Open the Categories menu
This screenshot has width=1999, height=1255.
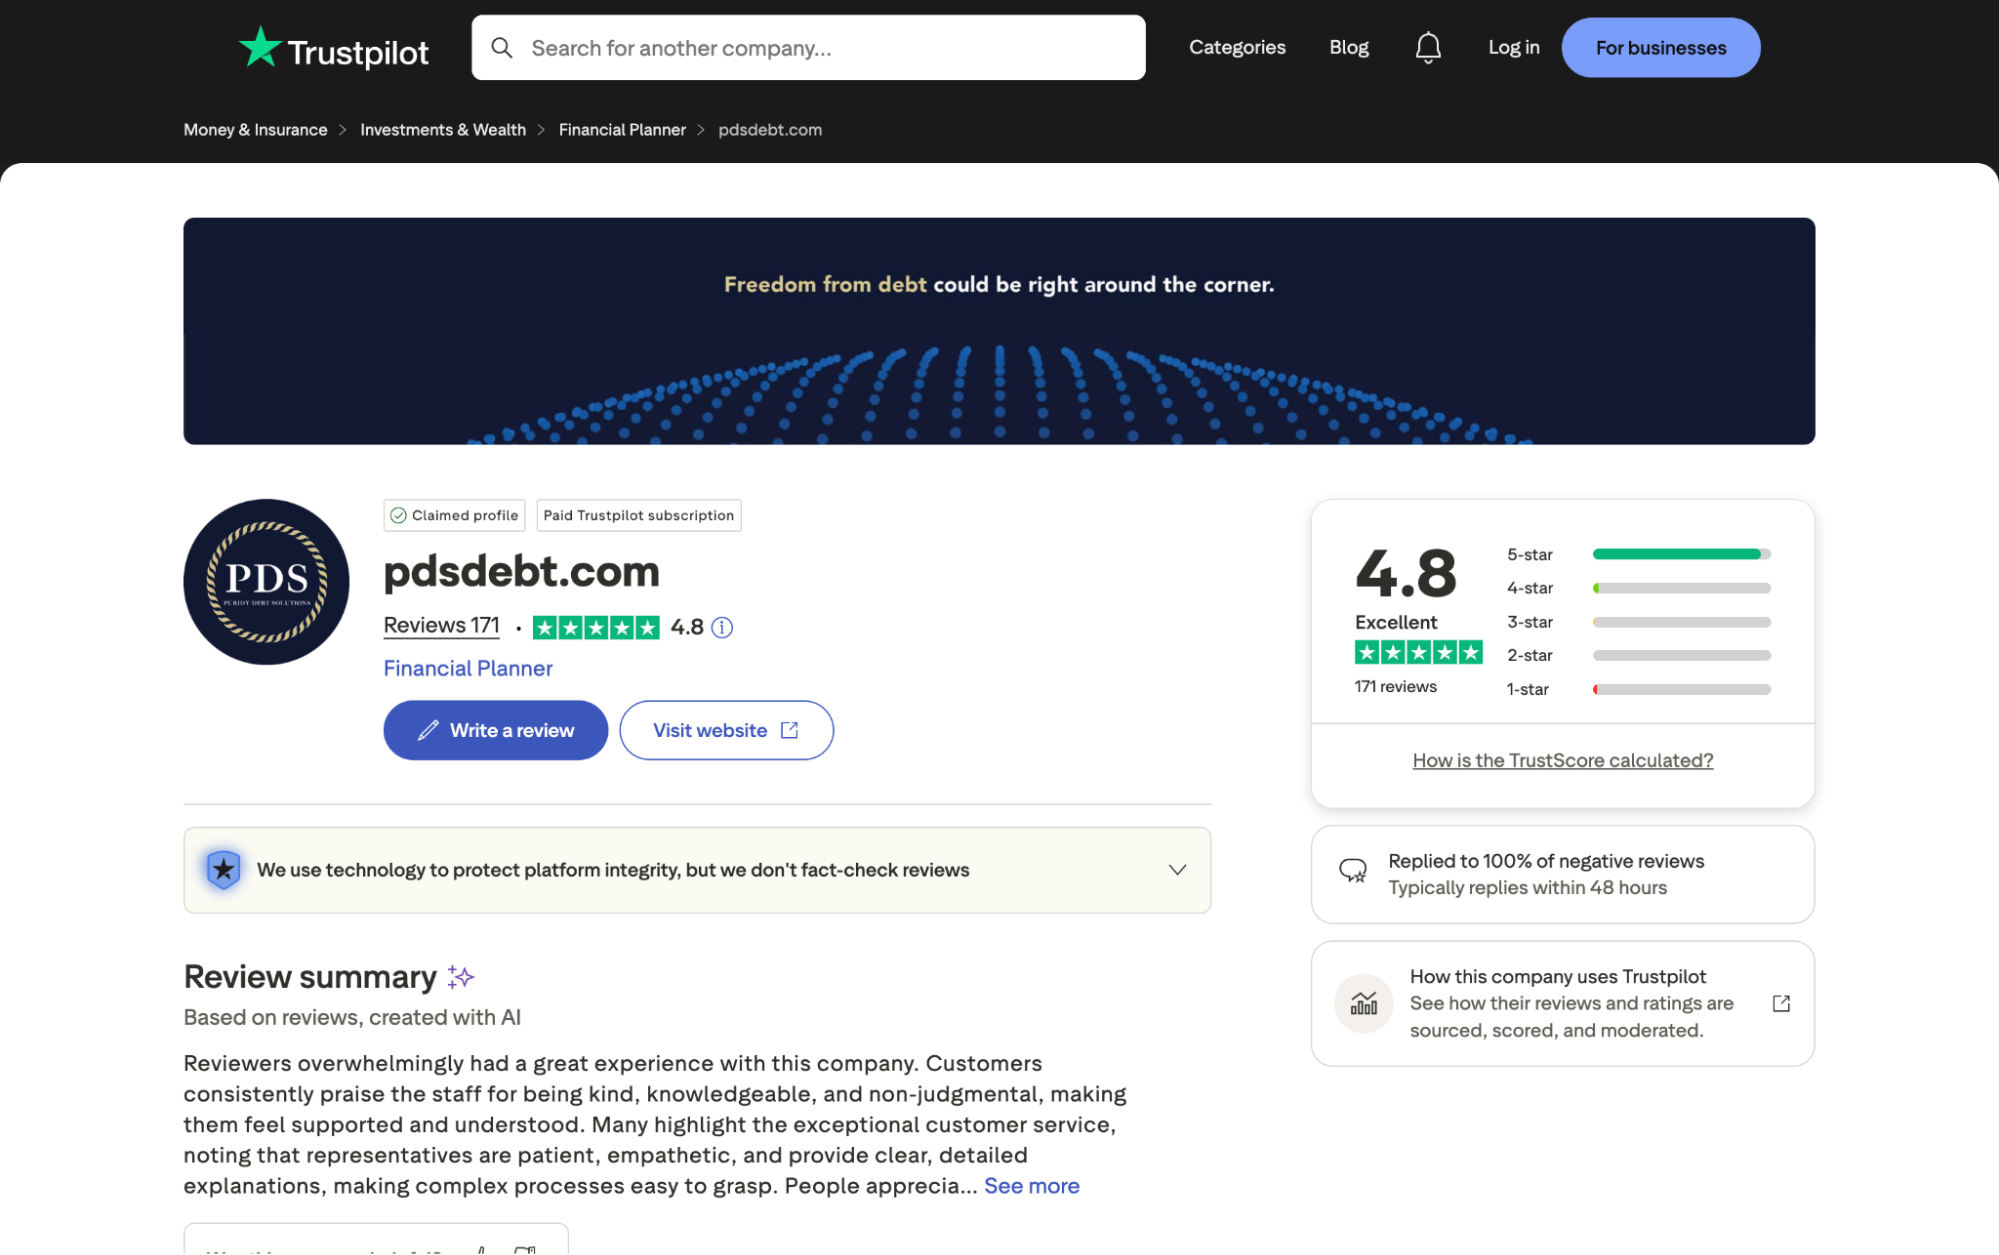pyautogui.click(x=1237, y=47)
